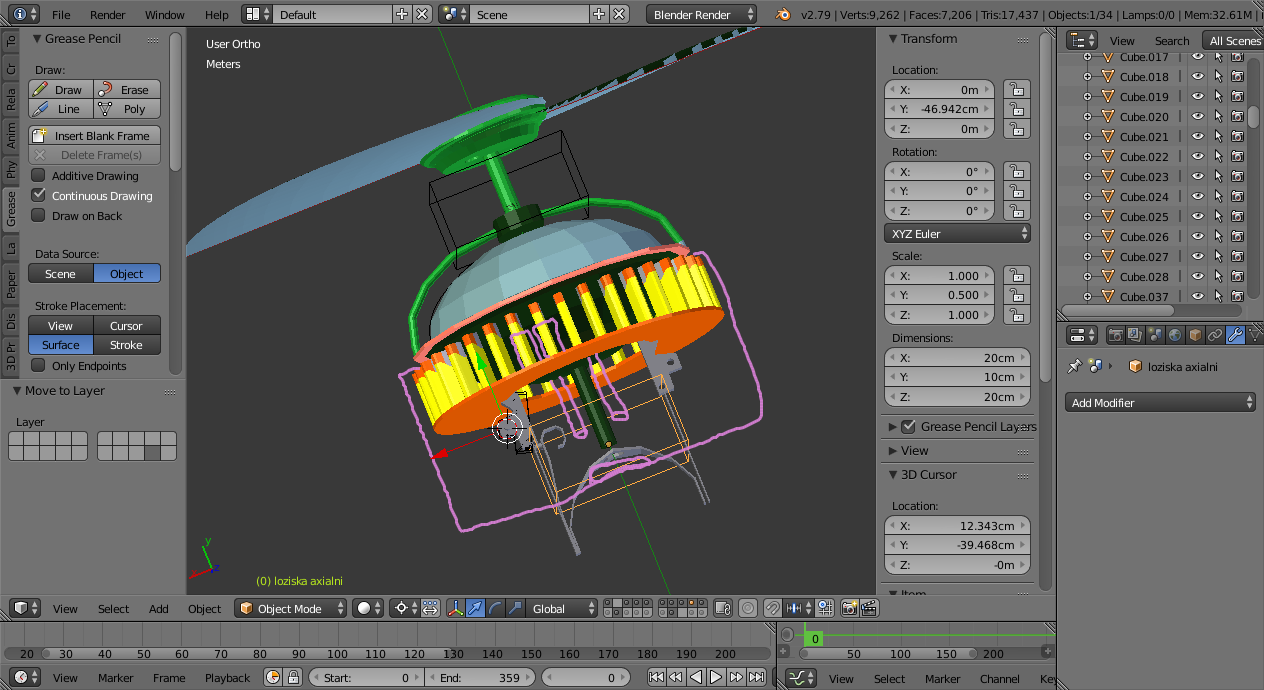1264x690 pixels.
Task: Open the World properties tab icon
Action: pyautogui.click(x=1175, y=335)
